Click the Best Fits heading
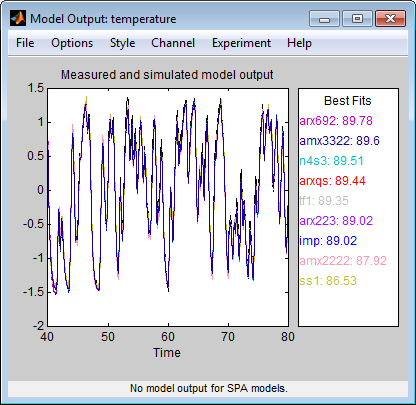Screen dimensions: 416x405 (x=348, y=101)
